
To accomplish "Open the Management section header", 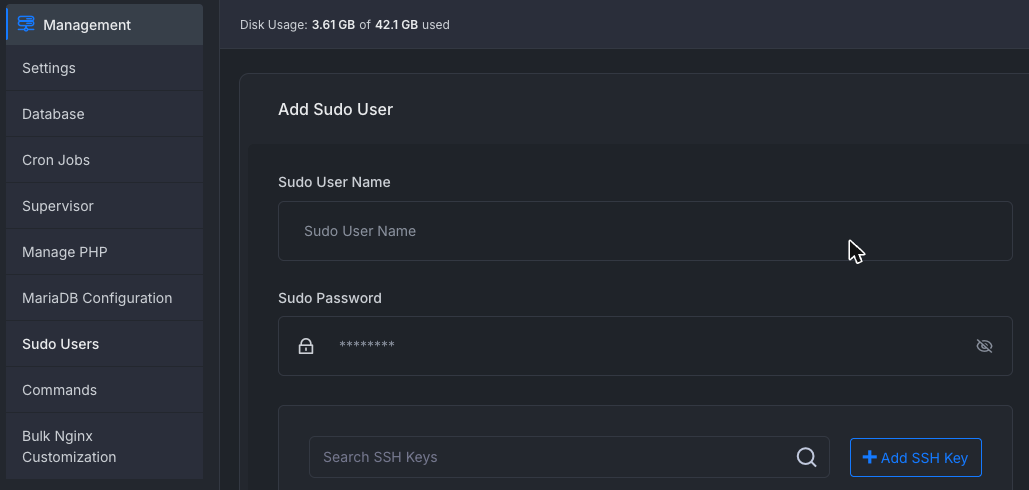I will click(x=104, y=25).
